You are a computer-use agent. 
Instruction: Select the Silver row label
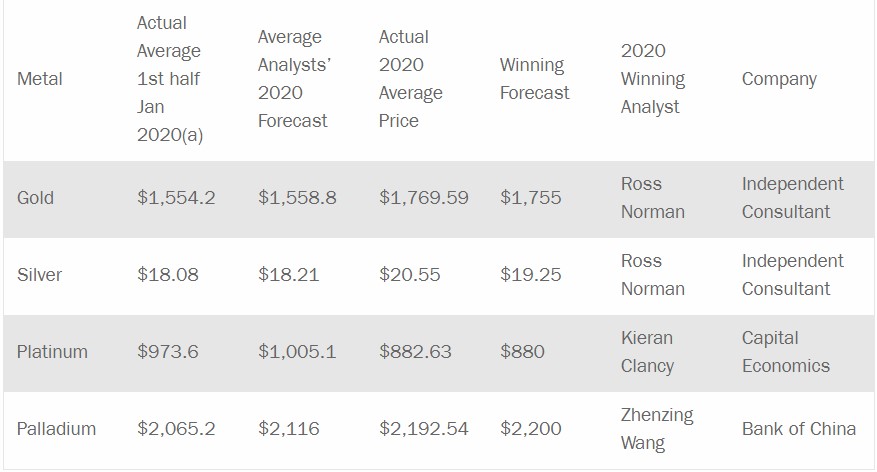pos(38,275)
